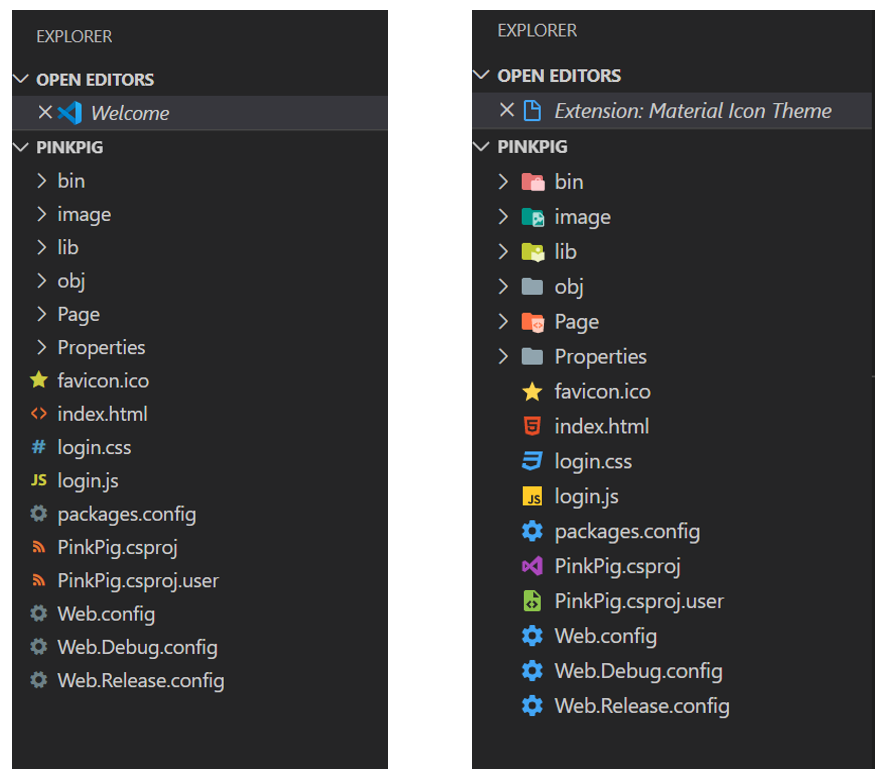Viewport: 883px width, 777px height.
Task: Select the HTML5 icon next to index.html
Action: click(x=533, y=426)
